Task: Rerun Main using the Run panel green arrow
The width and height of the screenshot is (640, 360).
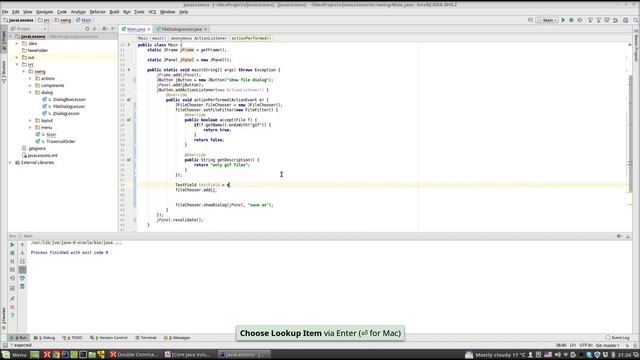Action: (12, 244)
